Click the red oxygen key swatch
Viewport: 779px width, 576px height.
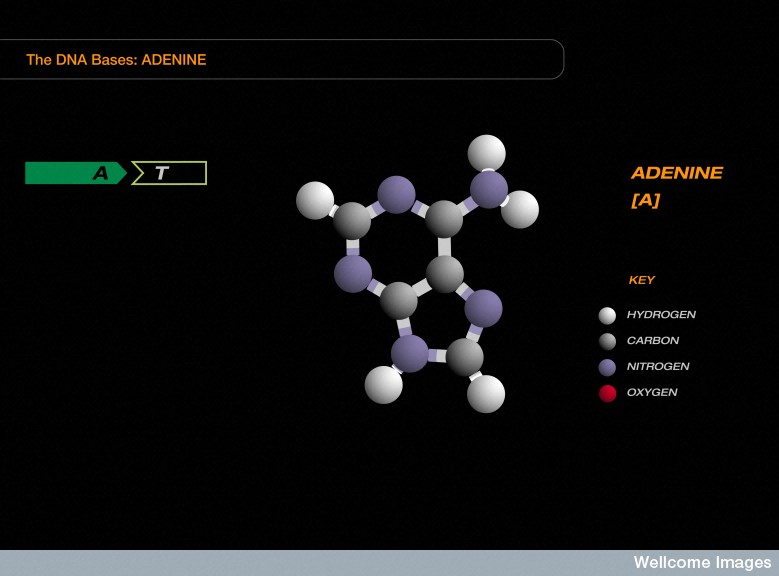(x=607, y=393)
